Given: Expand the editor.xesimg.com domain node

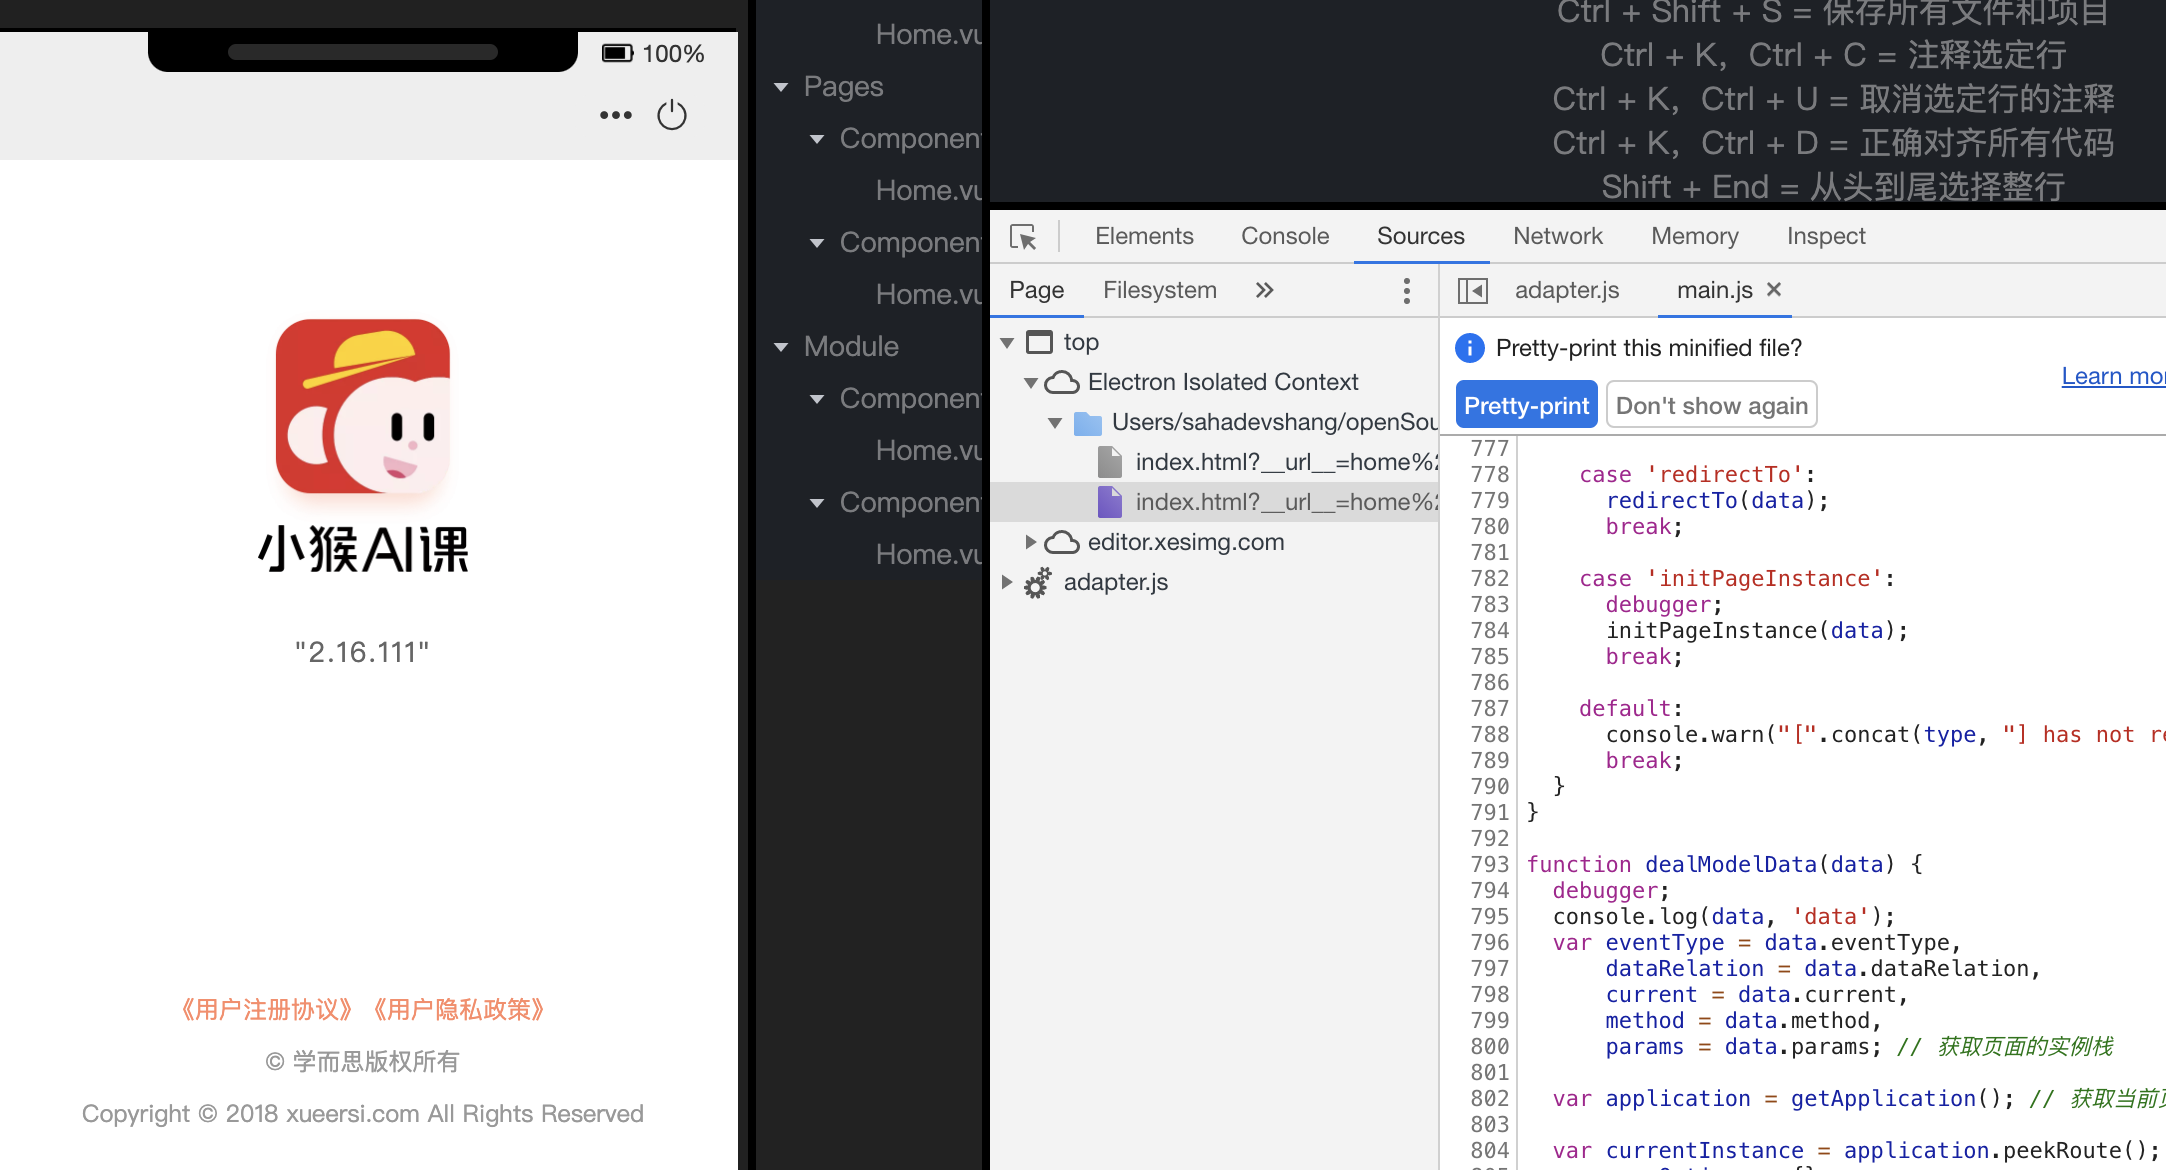Looking at the screenshot, I should (x=1030, y=542).
